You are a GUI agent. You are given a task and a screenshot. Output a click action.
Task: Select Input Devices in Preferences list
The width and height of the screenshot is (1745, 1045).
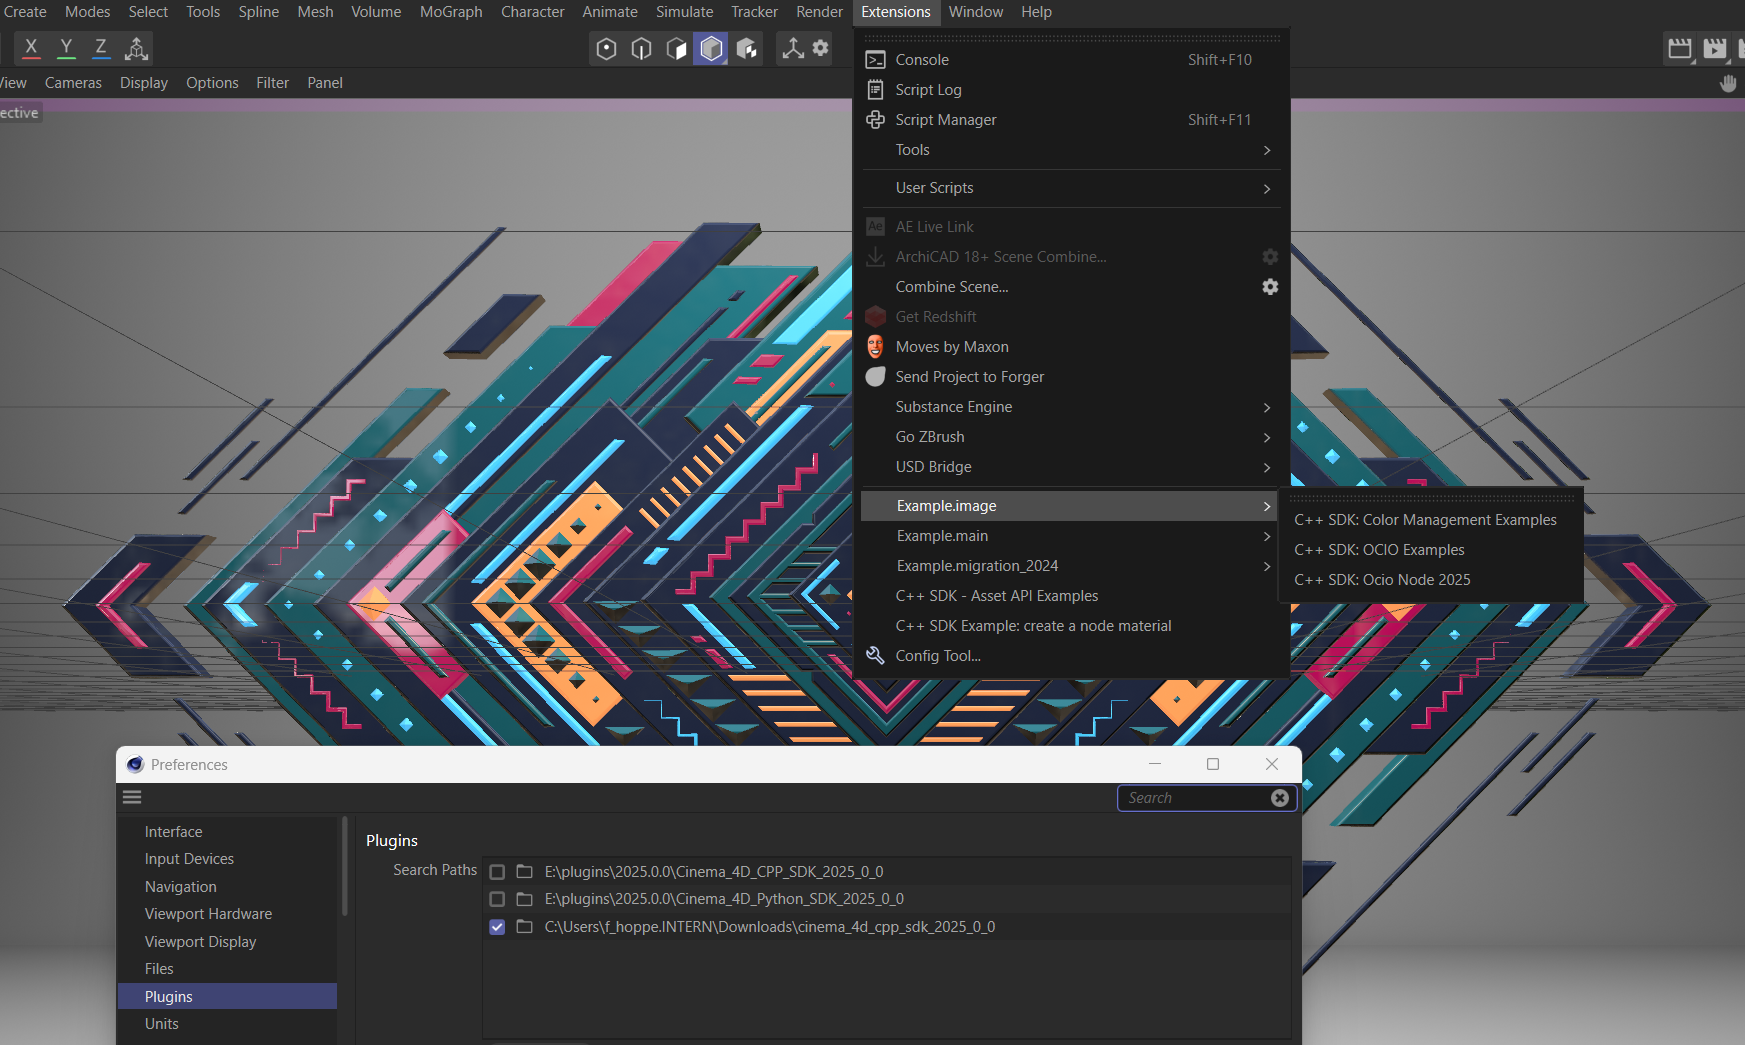pyautogui.click(x=227, y=859)
